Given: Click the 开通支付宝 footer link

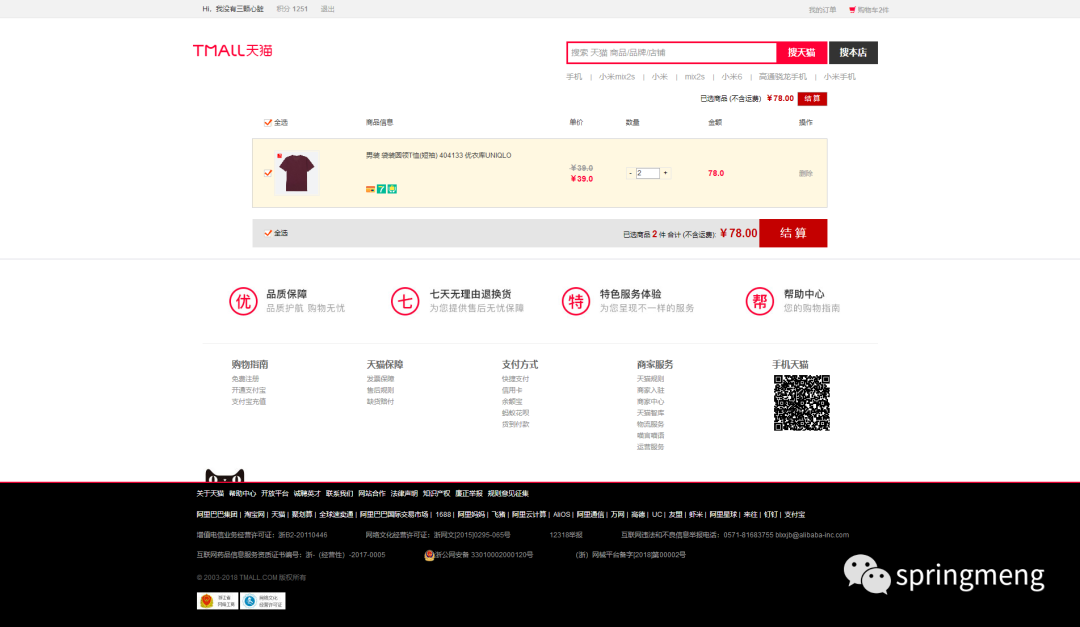Looking at the screenshot, I should pyautogui.click(x=249, y=390).
